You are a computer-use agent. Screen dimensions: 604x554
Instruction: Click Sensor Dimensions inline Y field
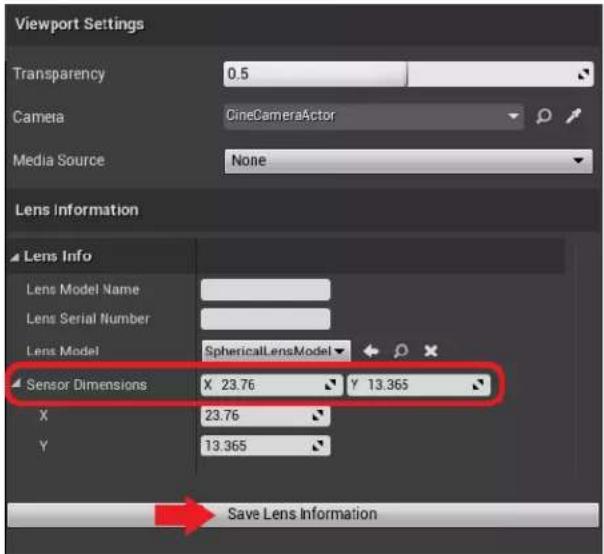coord(419,385)
